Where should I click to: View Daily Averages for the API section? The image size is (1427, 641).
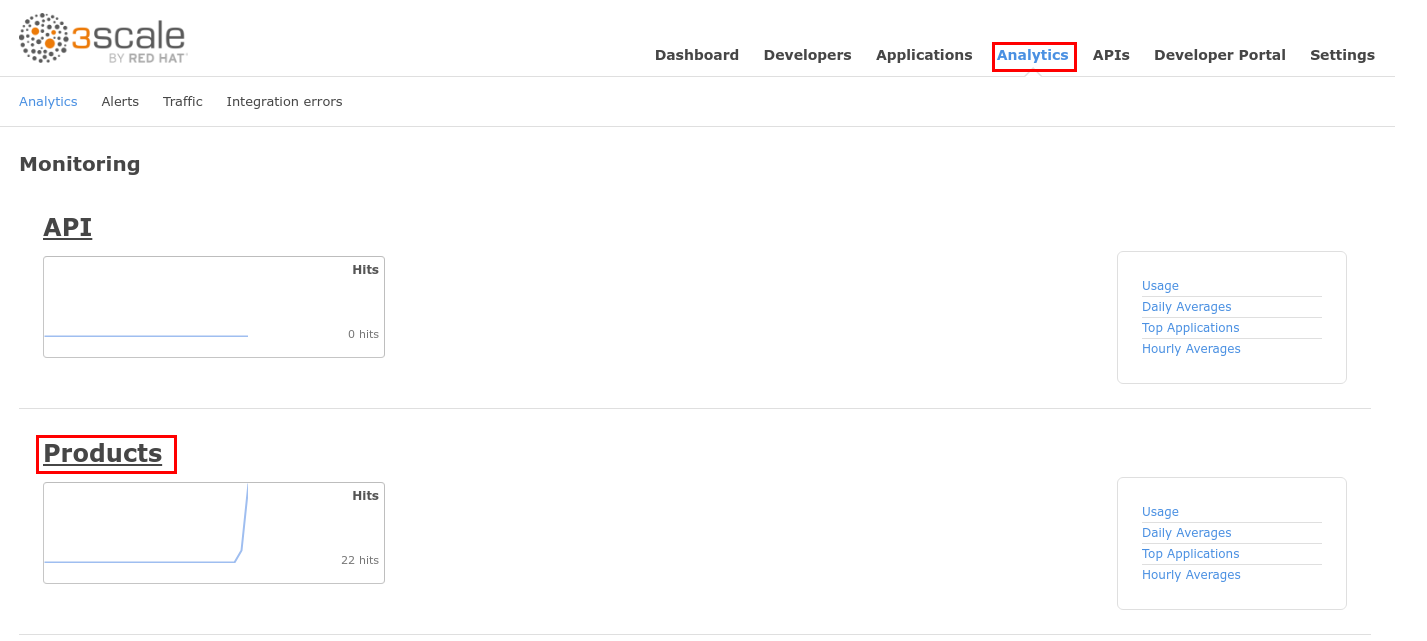[x=1186, y=307]
